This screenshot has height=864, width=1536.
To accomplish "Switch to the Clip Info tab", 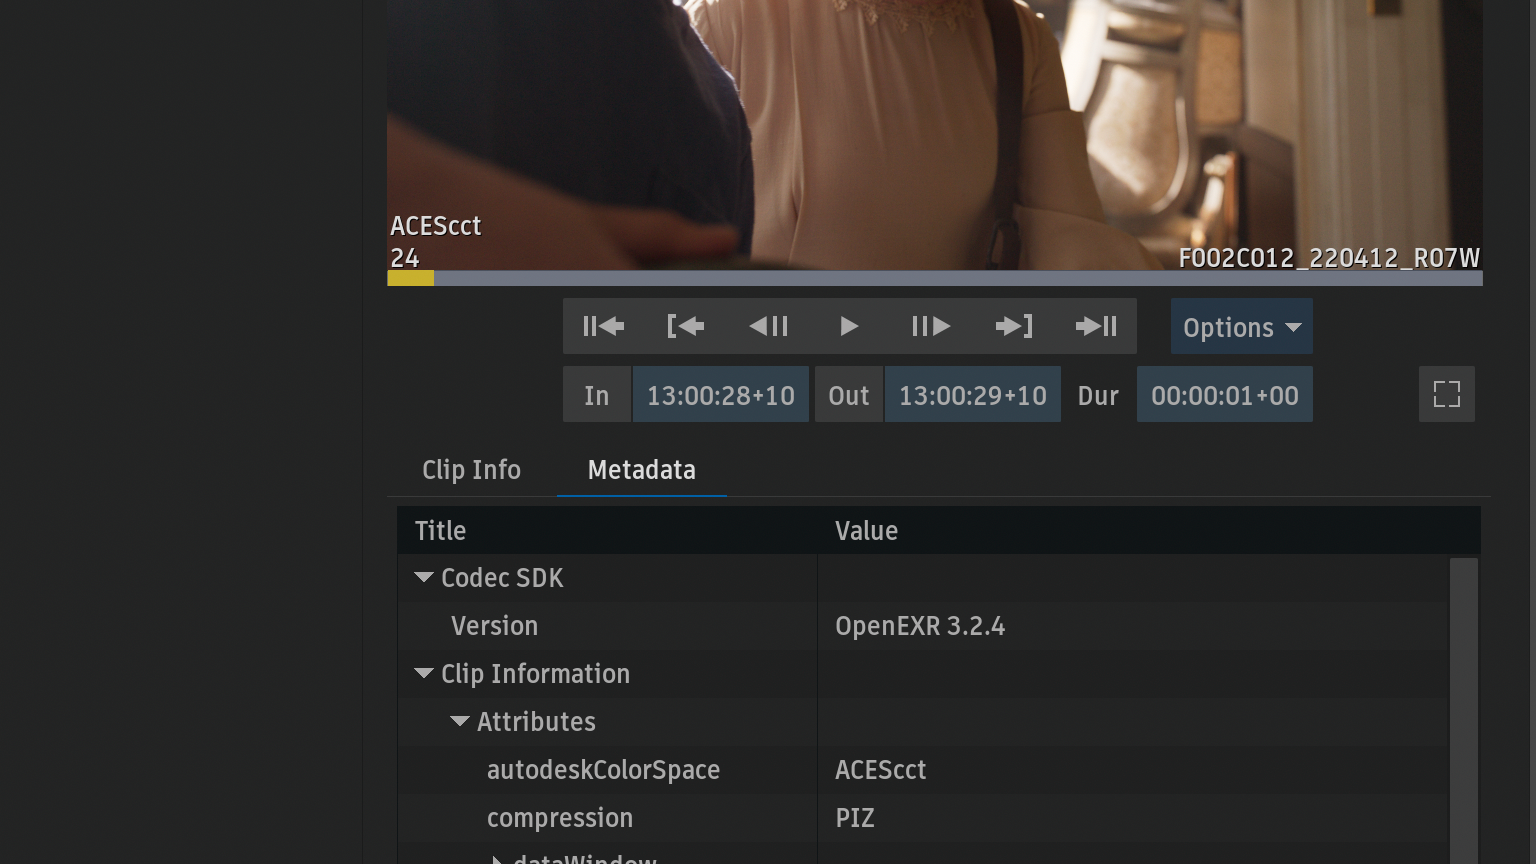I will coord(471,470).
